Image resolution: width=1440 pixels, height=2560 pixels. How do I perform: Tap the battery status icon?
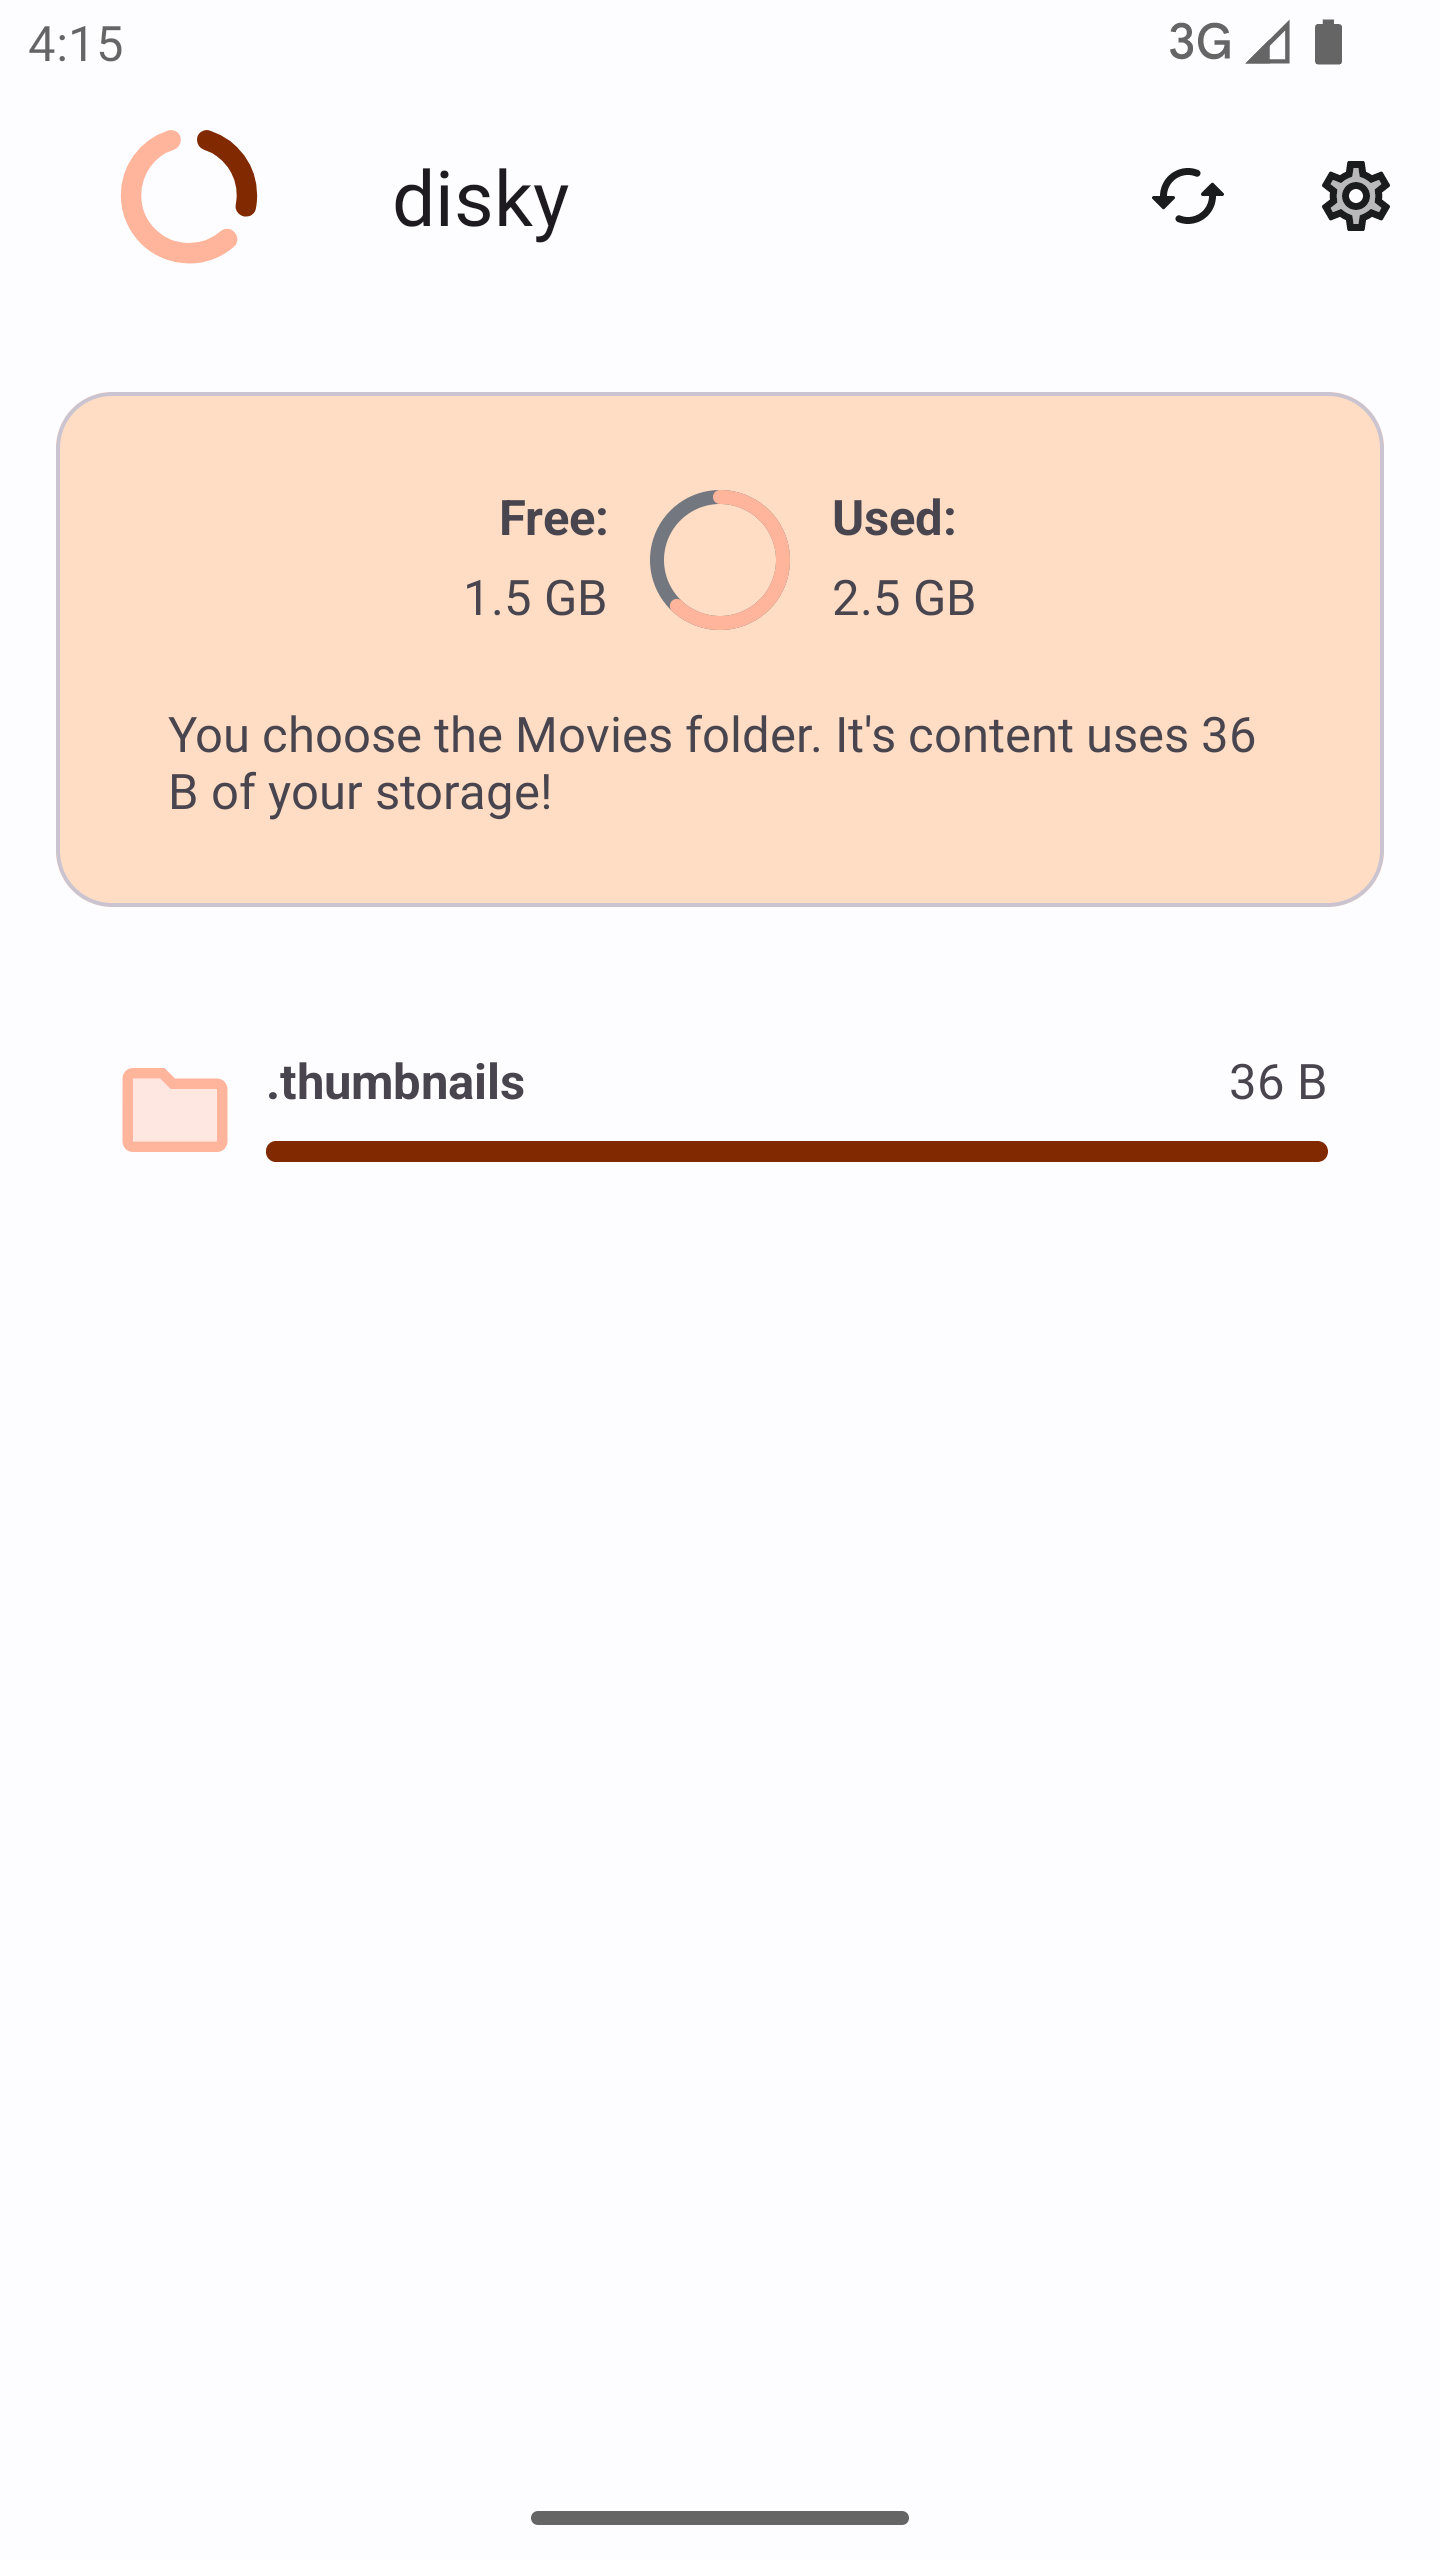click(1328, 42)
